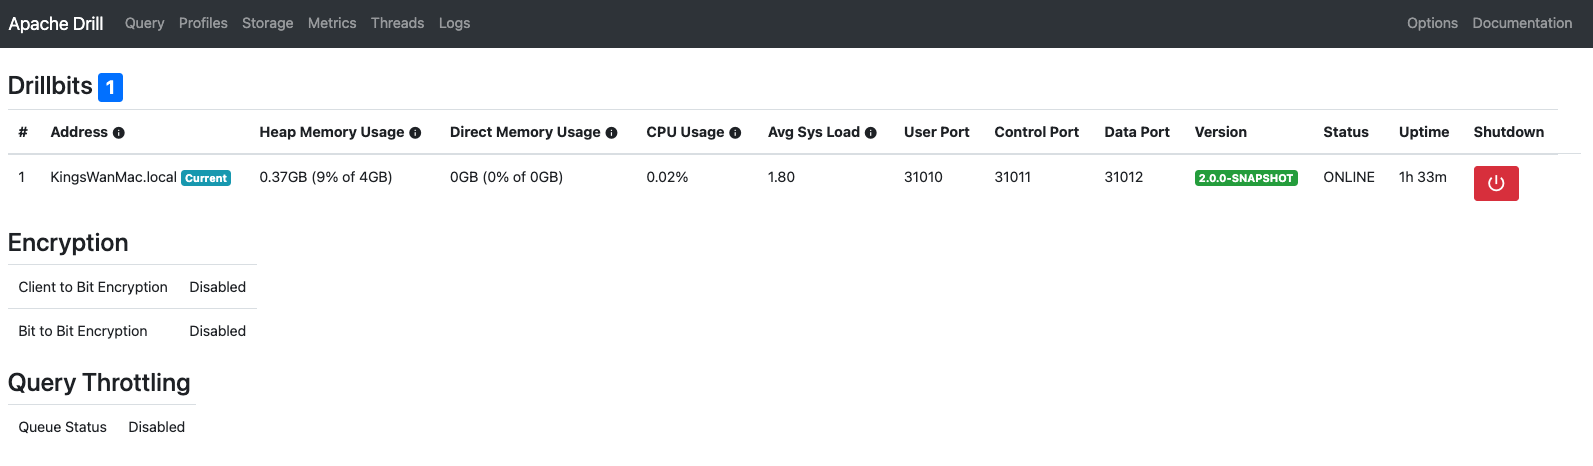Click the Bit to Bit Encryption label

[83, 331]
